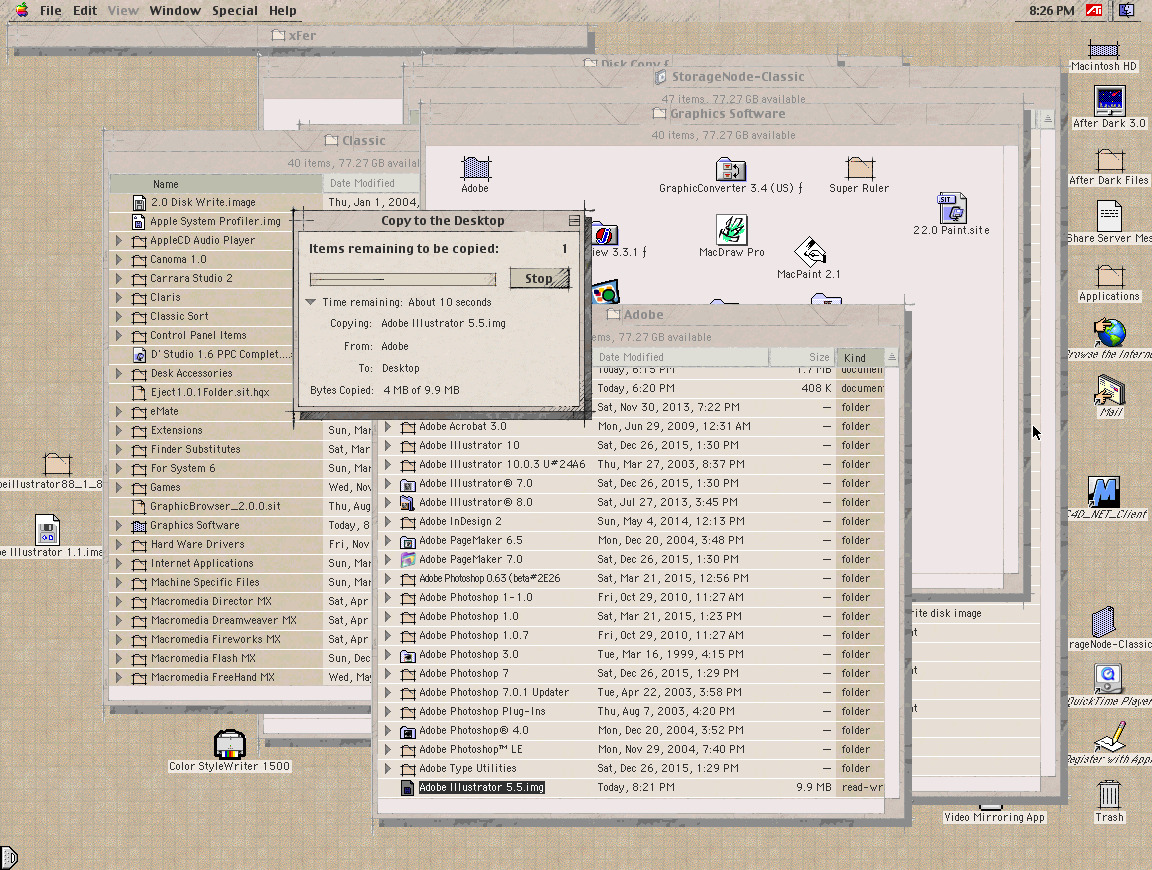The height and width of the screenshot is (870, 1152).
Task: Click the copy progress bar
Action: [403, 279]
